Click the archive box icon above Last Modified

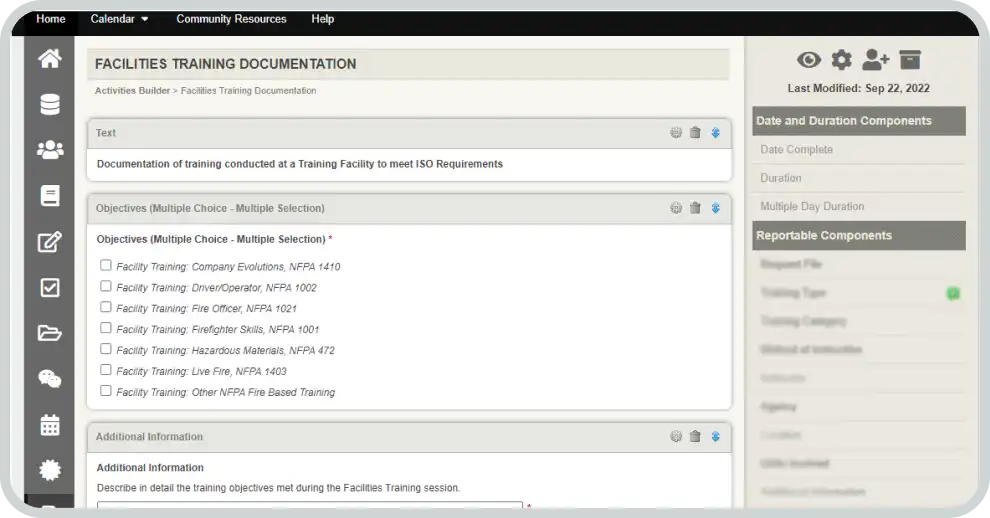tap(909, 61)
